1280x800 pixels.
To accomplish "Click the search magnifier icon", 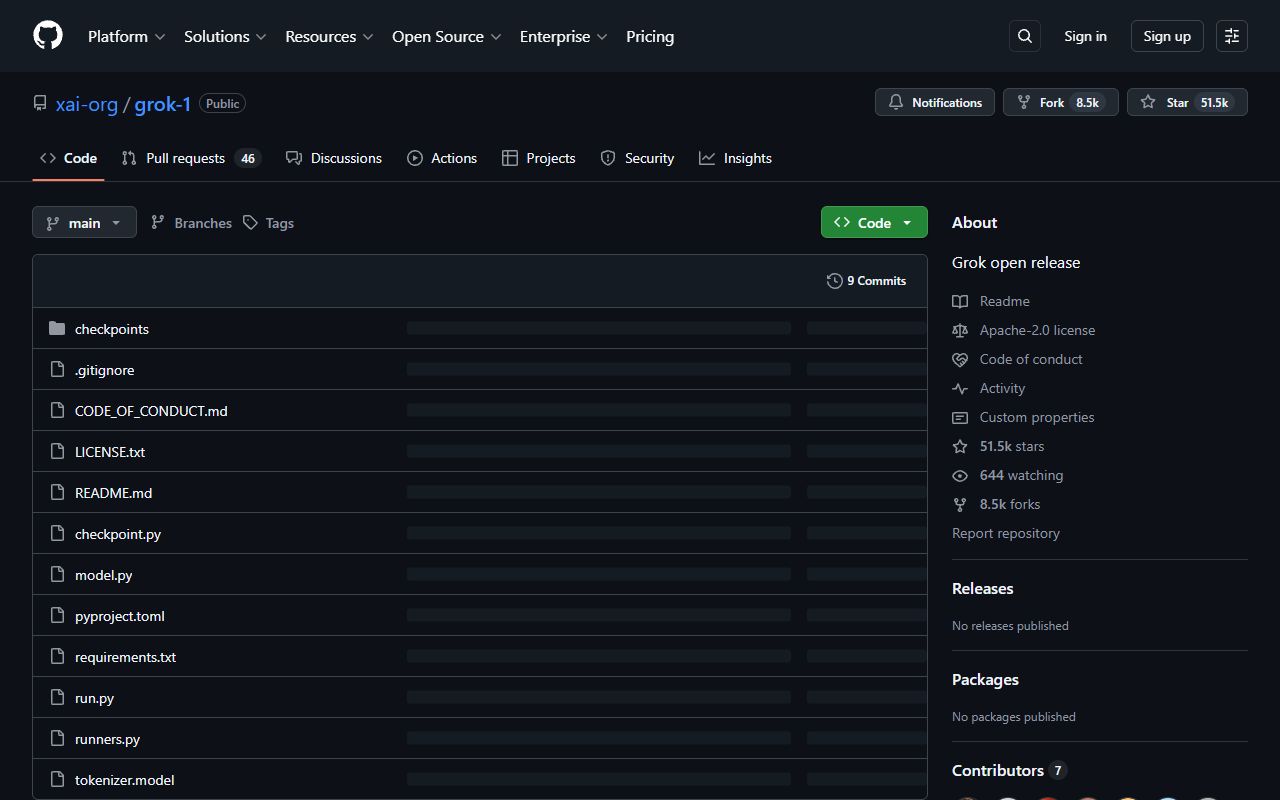I will point(1024,36).
